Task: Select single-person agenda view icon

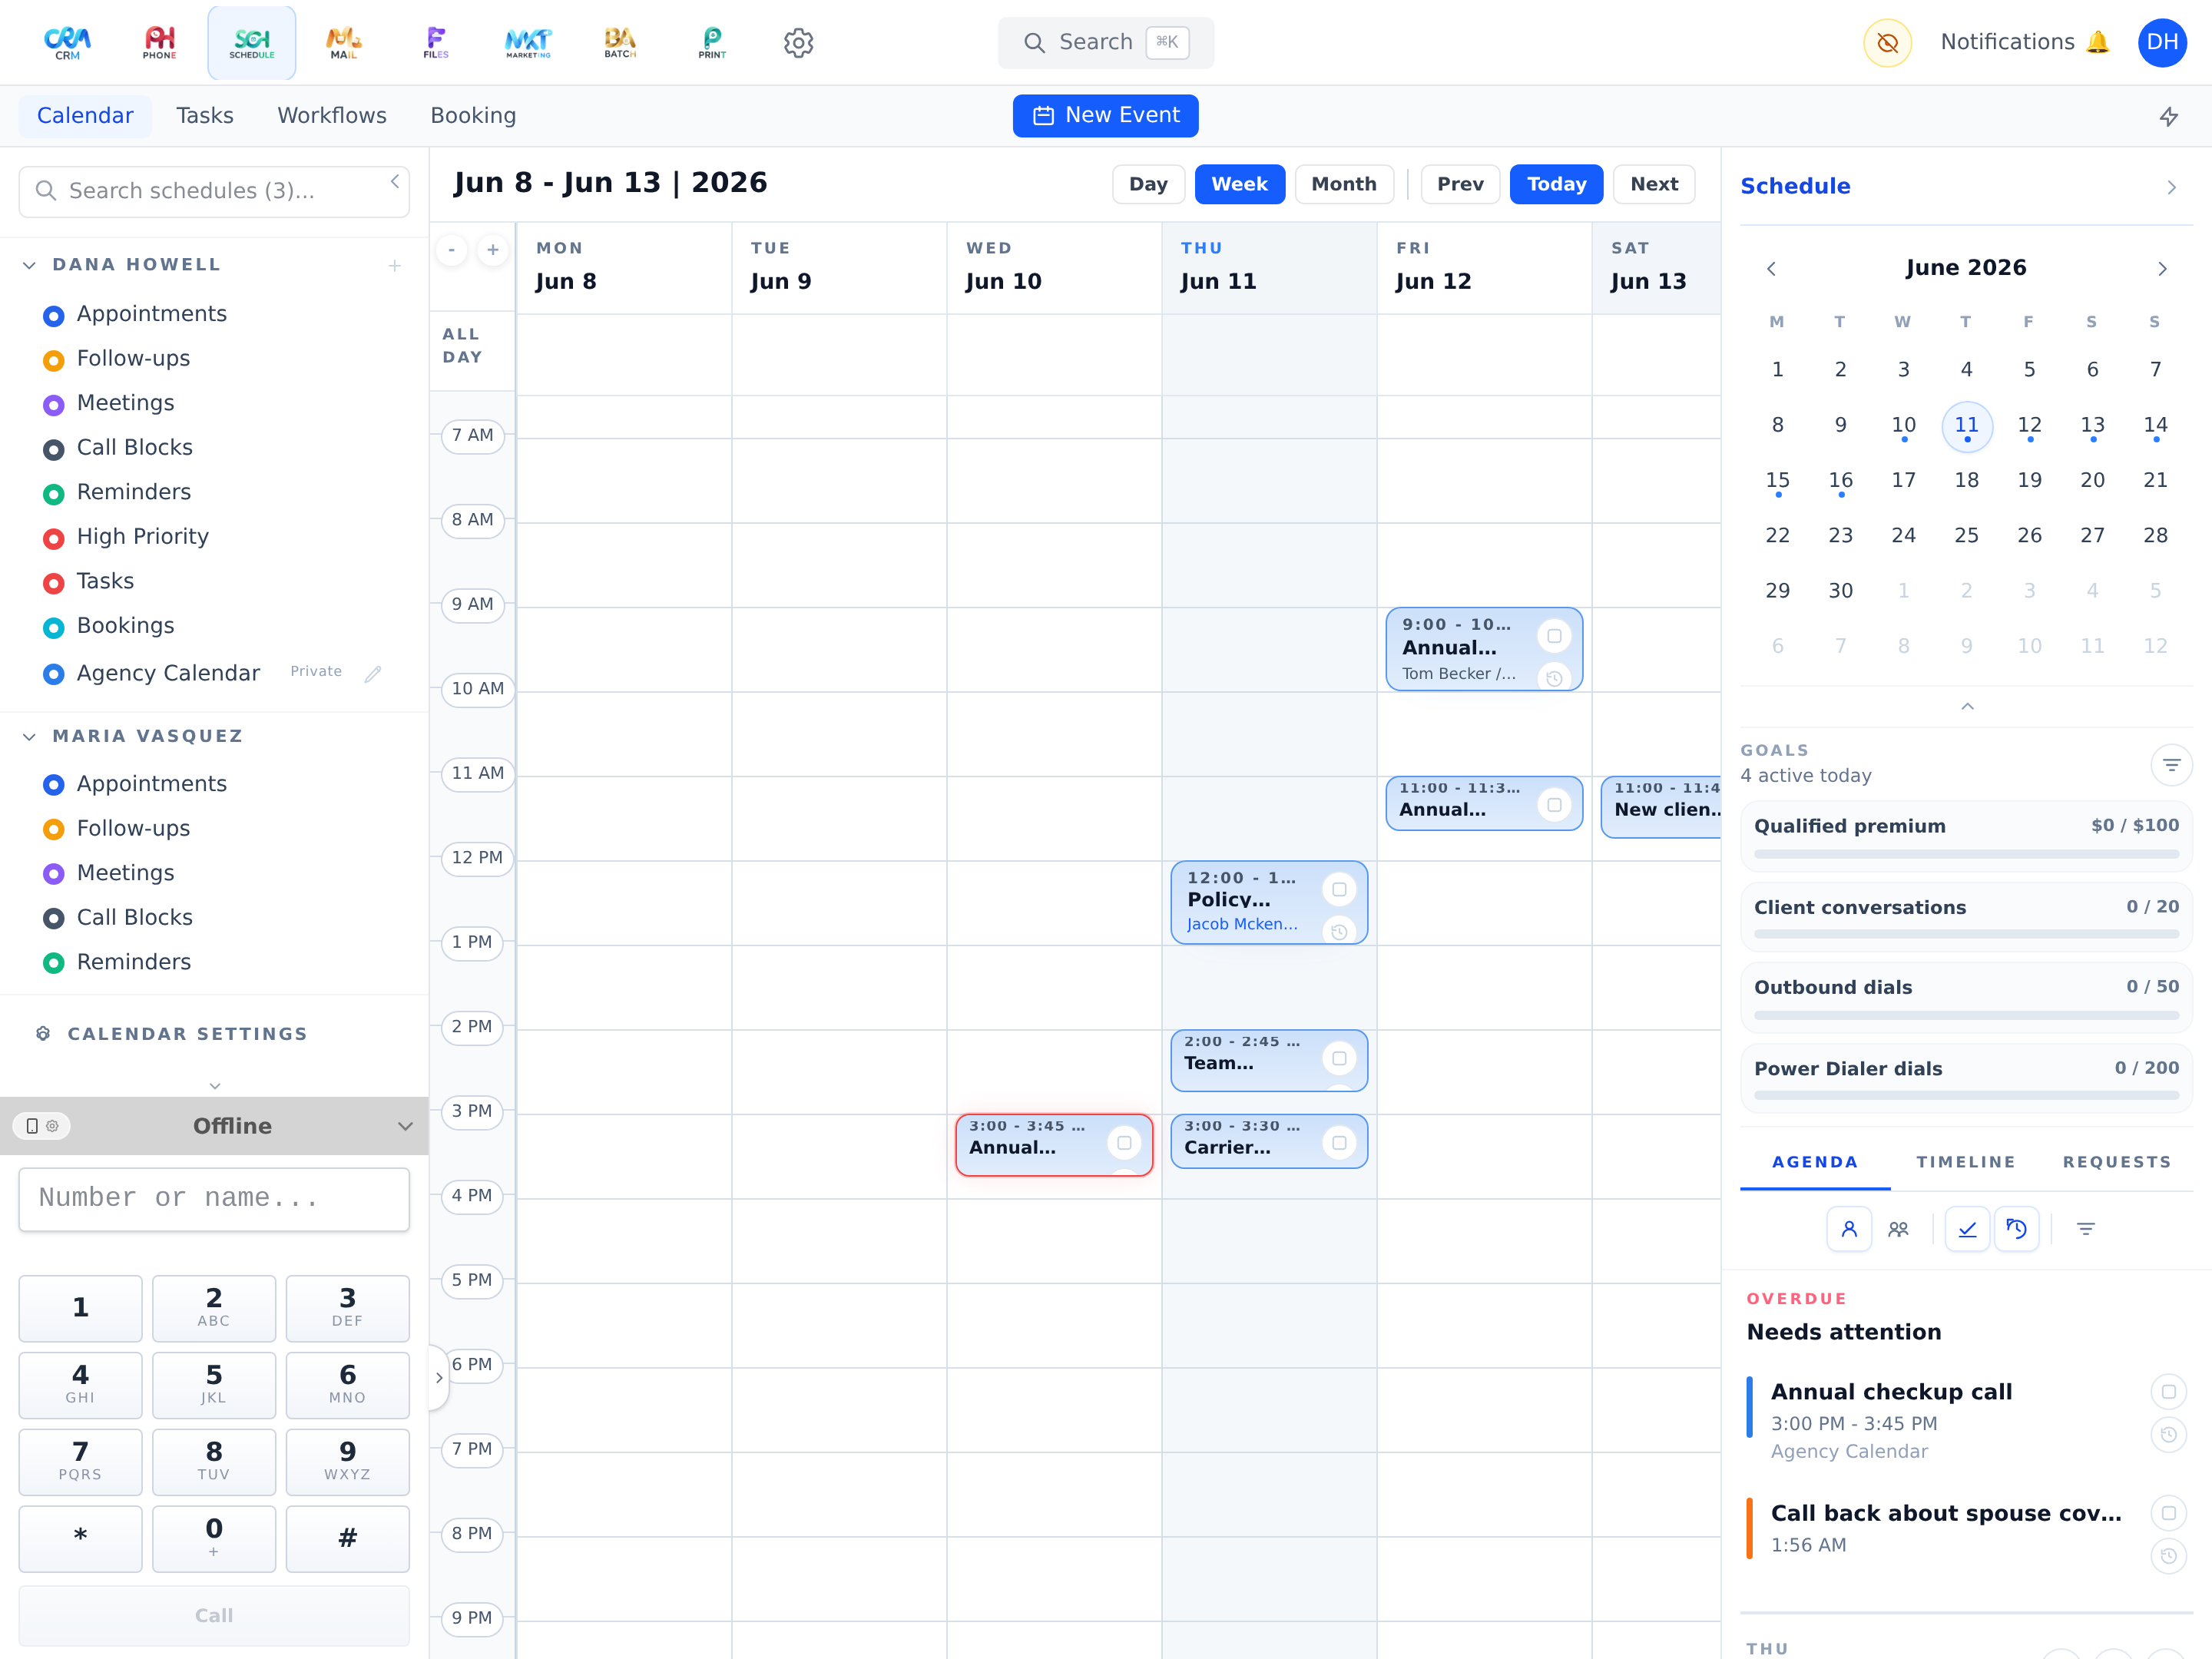Action: pyautogui.click(x=1849, y=1229)
